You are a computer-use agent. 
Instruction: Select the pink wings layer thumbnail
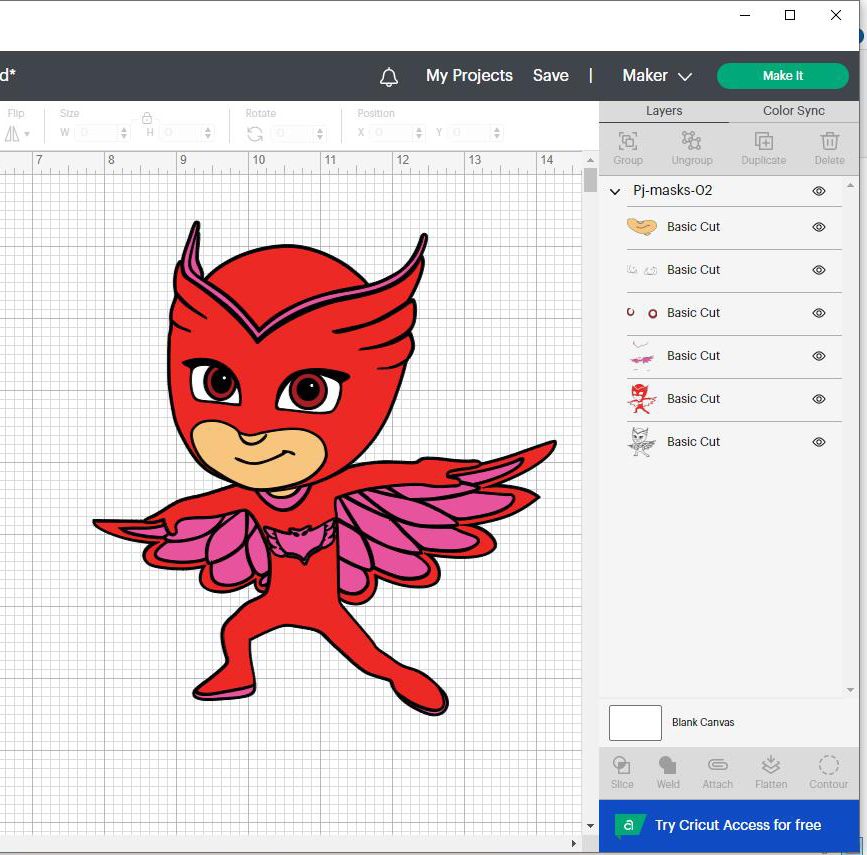click(641, 356)
